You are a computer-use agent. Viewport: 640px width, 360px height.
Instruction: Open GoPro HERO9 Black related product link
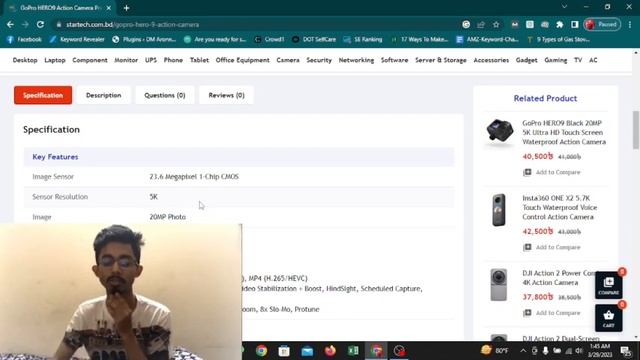coord(564,132)
